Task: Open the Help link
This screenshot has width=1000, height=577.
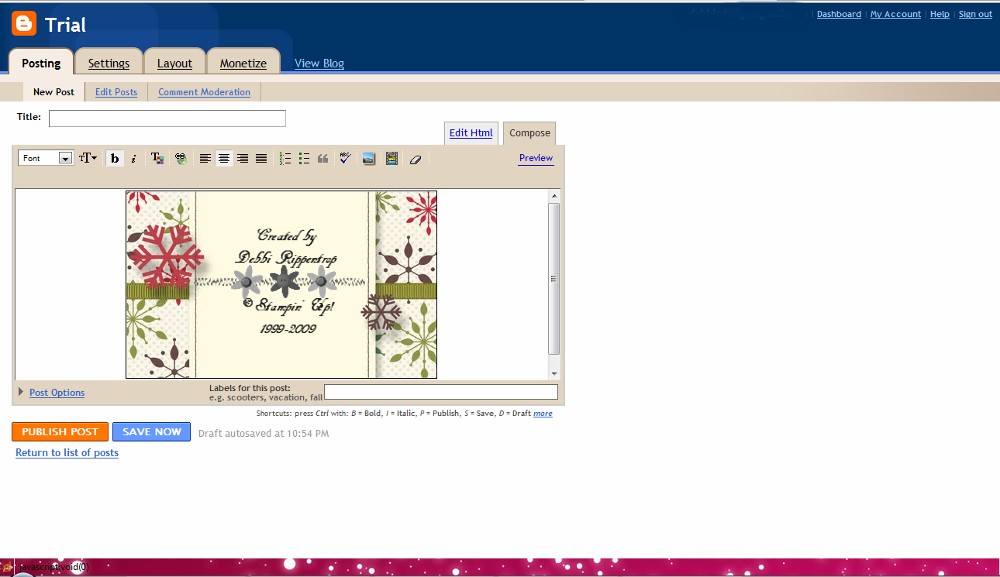Action: [x=939, y=14]
